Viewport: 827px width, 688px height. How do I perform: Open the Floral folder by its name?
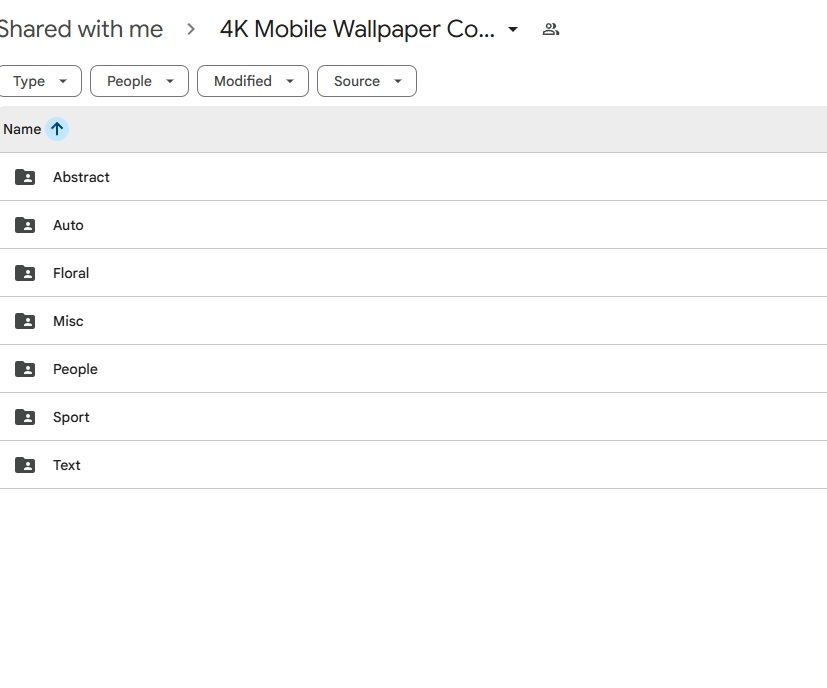(70, 273)
